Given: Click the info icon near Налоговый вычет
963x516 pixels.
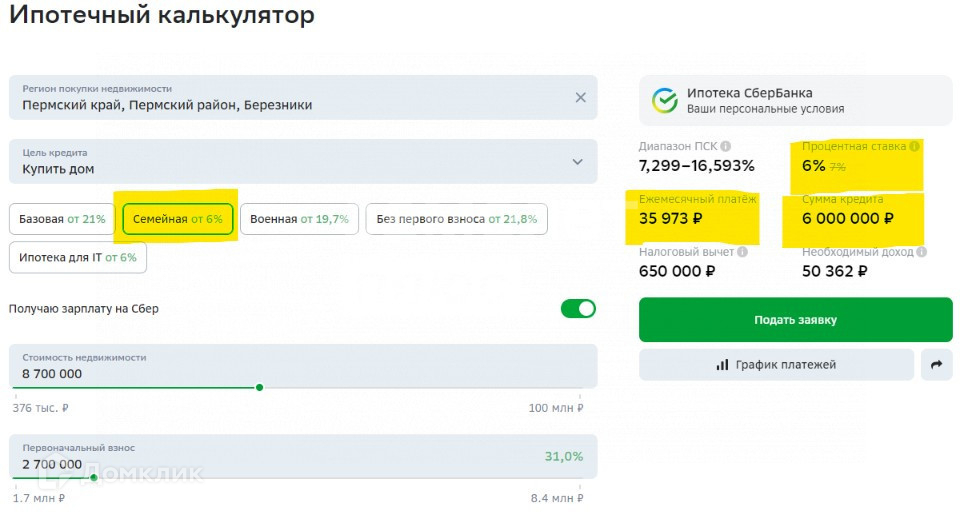Looking at the screenshot, I should pyautogui.click(x=742, y=253).
